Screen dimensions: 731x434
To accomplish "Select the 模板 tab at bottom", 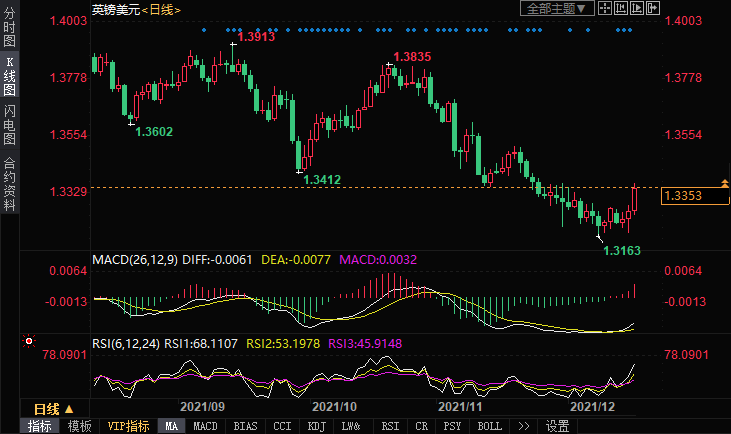I will tap(80, 426).
